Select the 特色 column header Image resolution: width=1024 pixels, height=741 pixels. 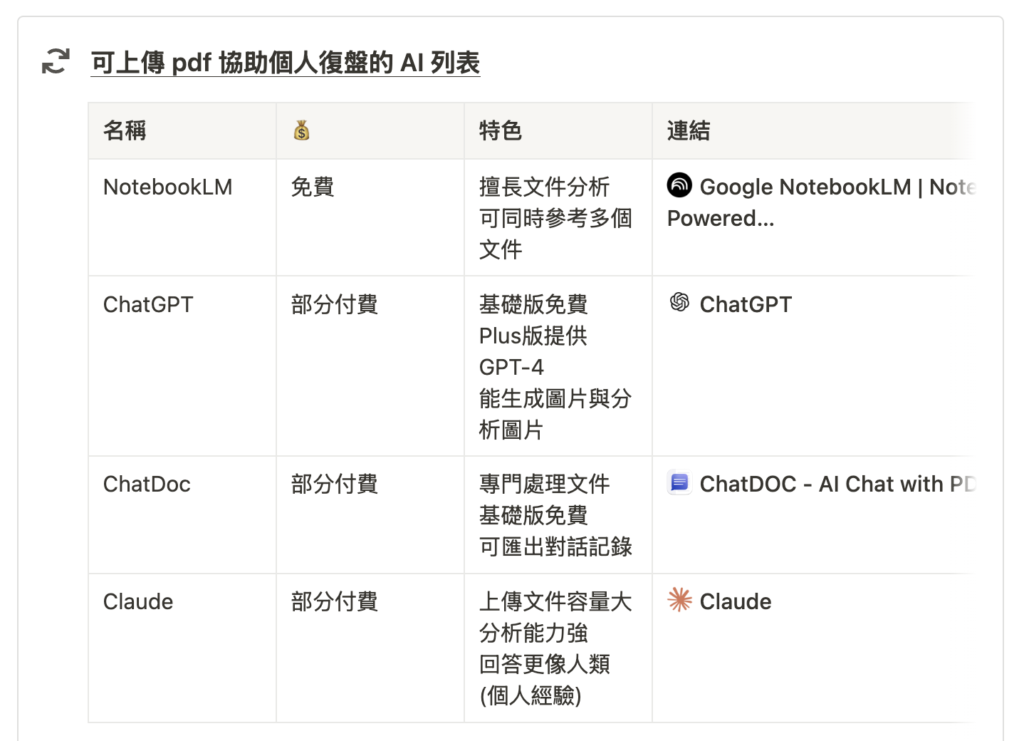[558, 131]
